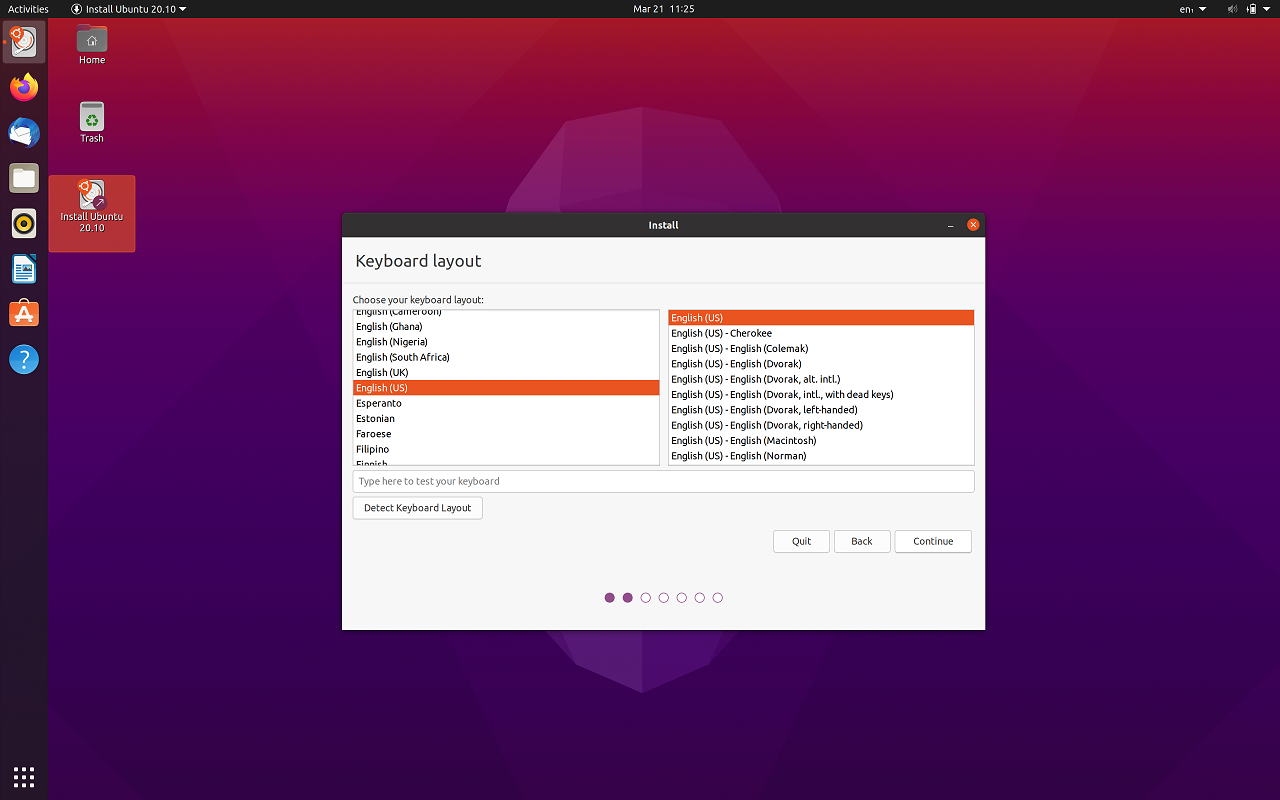Screen dimensions: 1280x800
Task: Choose English (US) - English (Colemak) variant
Action: point(821,349)
